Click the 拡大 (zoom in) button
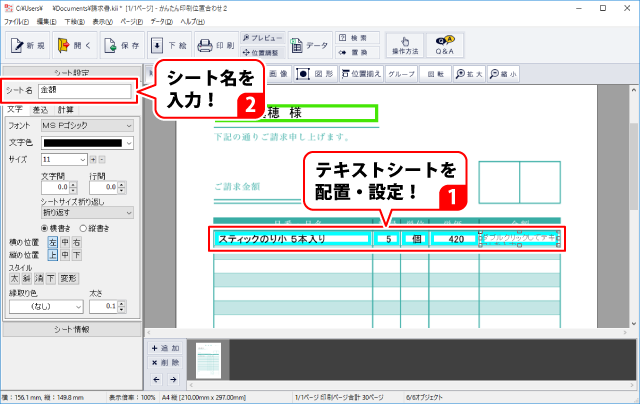Image resolution: width=640 pixels, height=404 pixels. coord(469,74)
